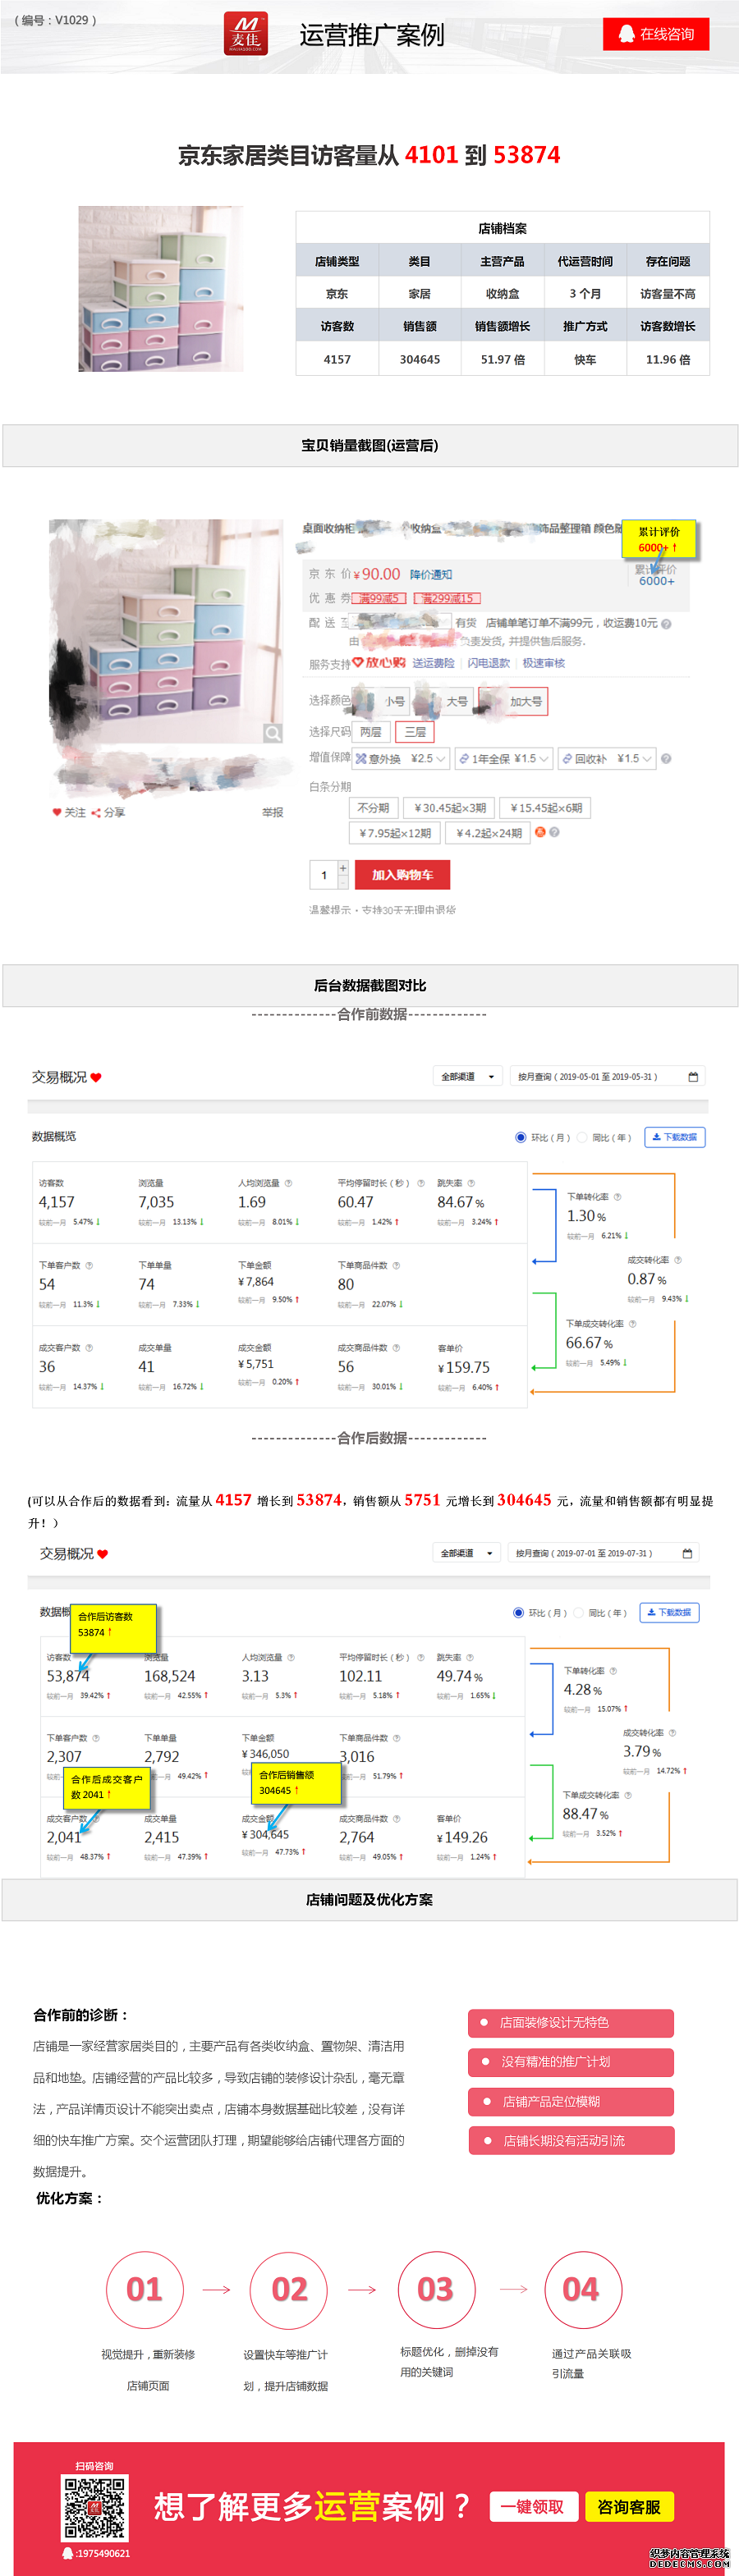Select the ¥4.2起×24期 installment option
This screenshot has width=739, height=2576.
coord(489,832)
